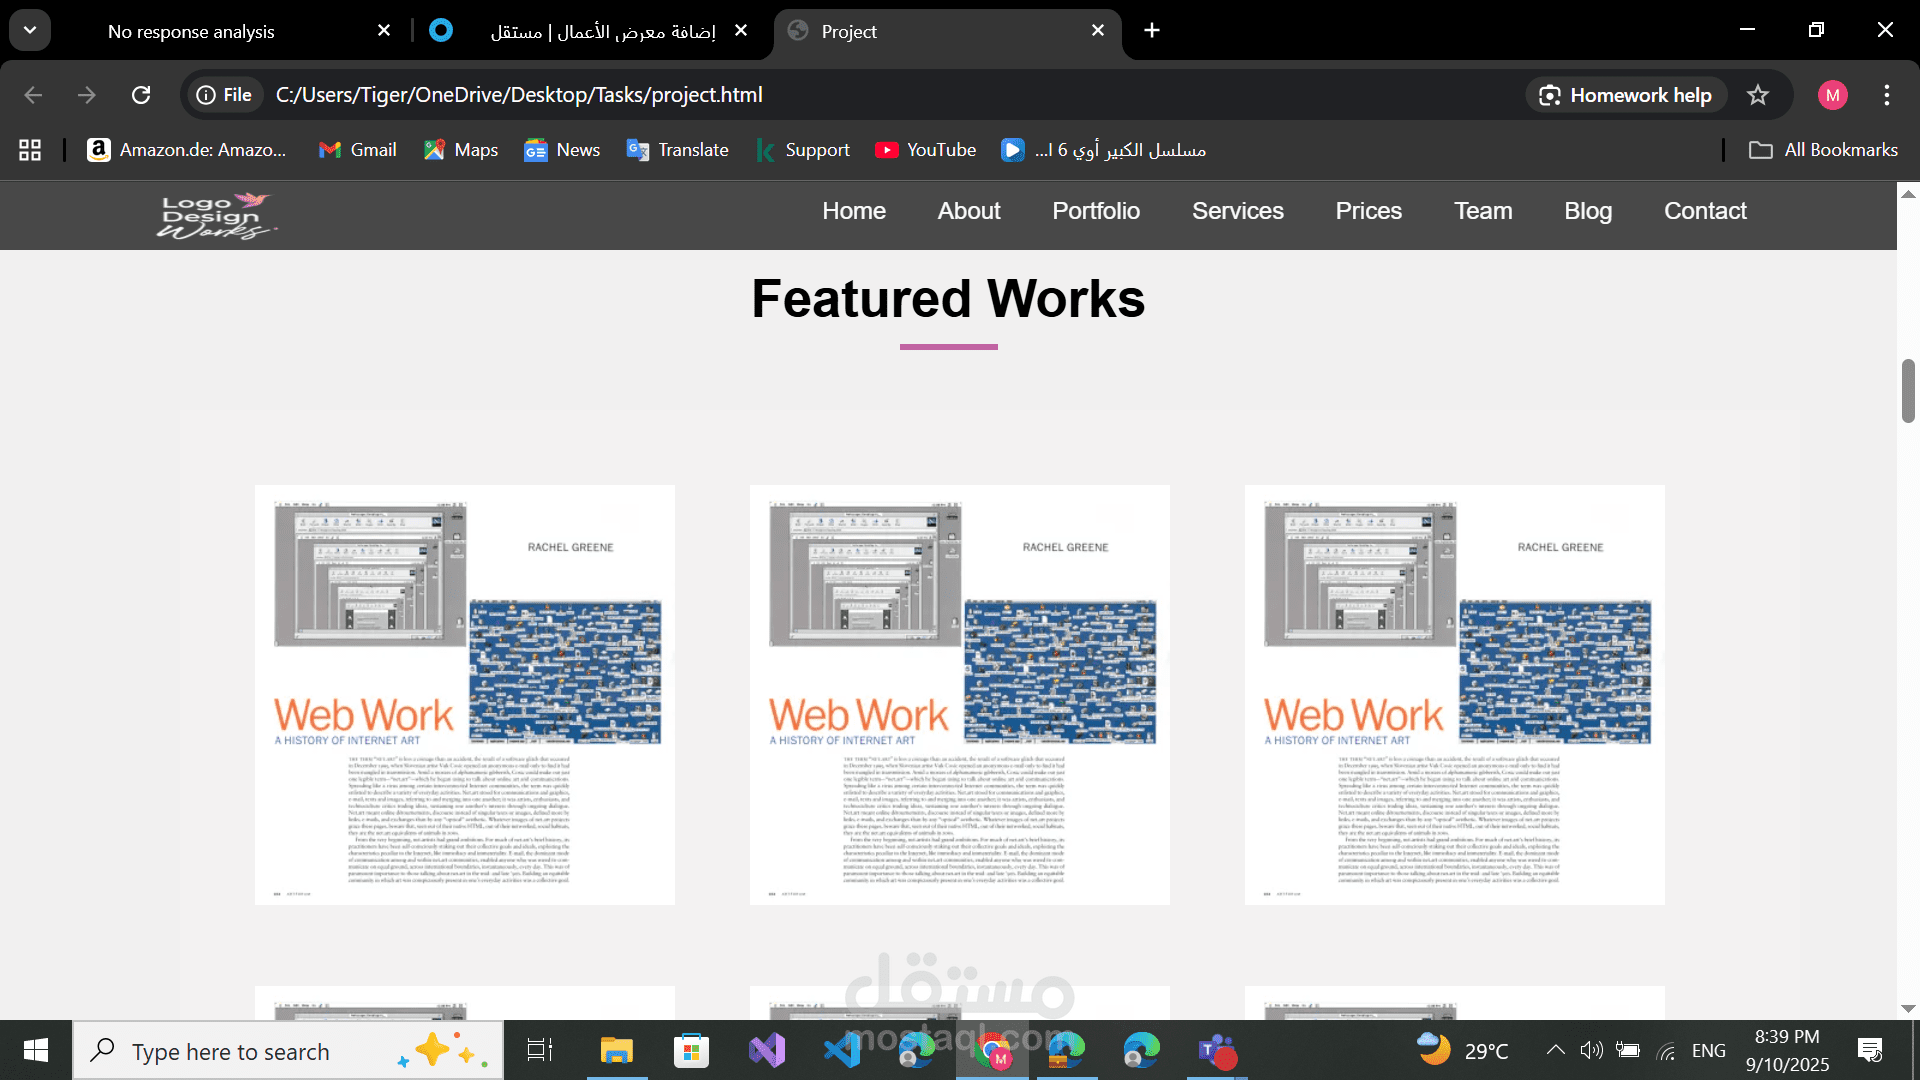Close the No response analysis tab

click(x=384, y=31)
